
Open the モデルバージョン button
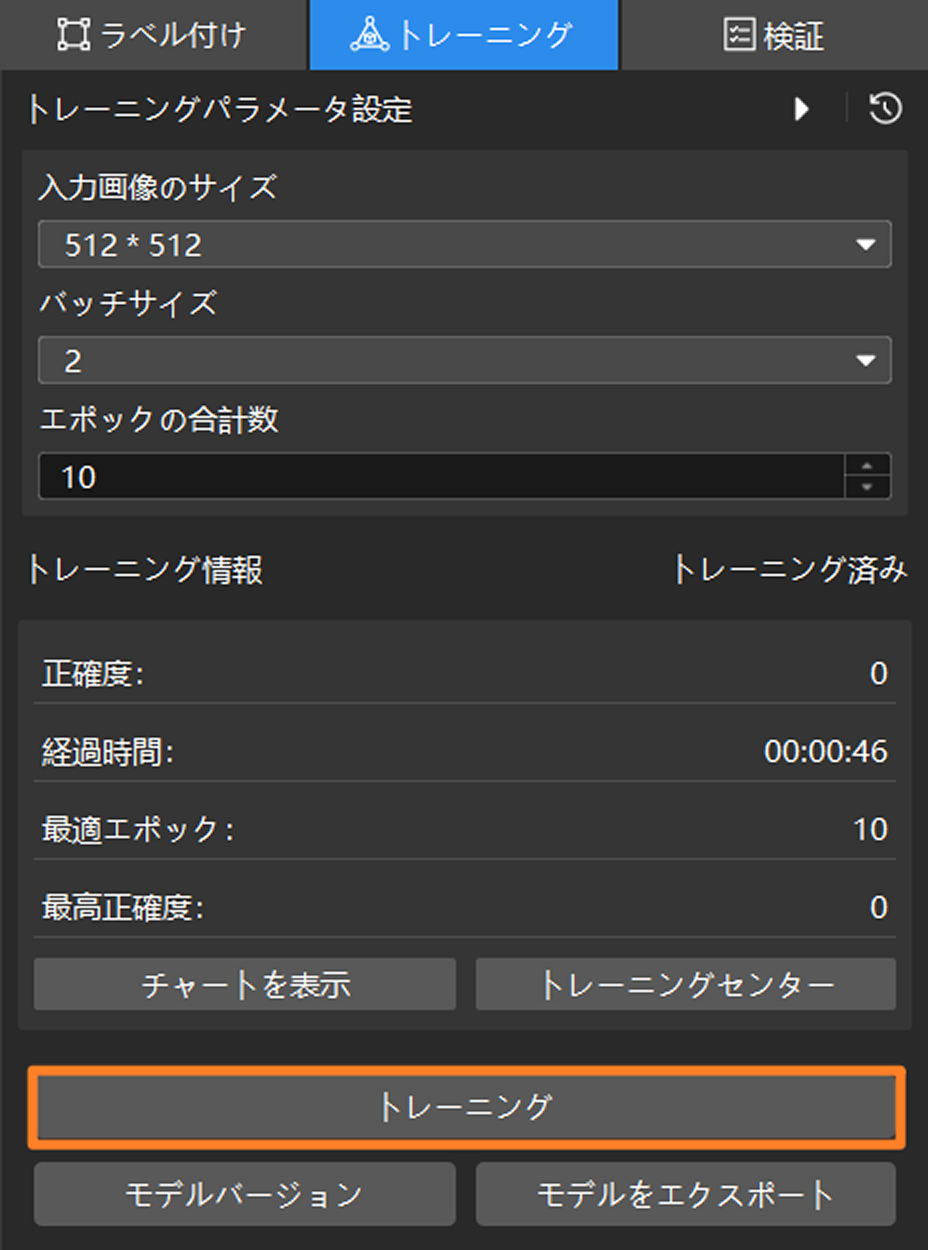[245, 1194]
